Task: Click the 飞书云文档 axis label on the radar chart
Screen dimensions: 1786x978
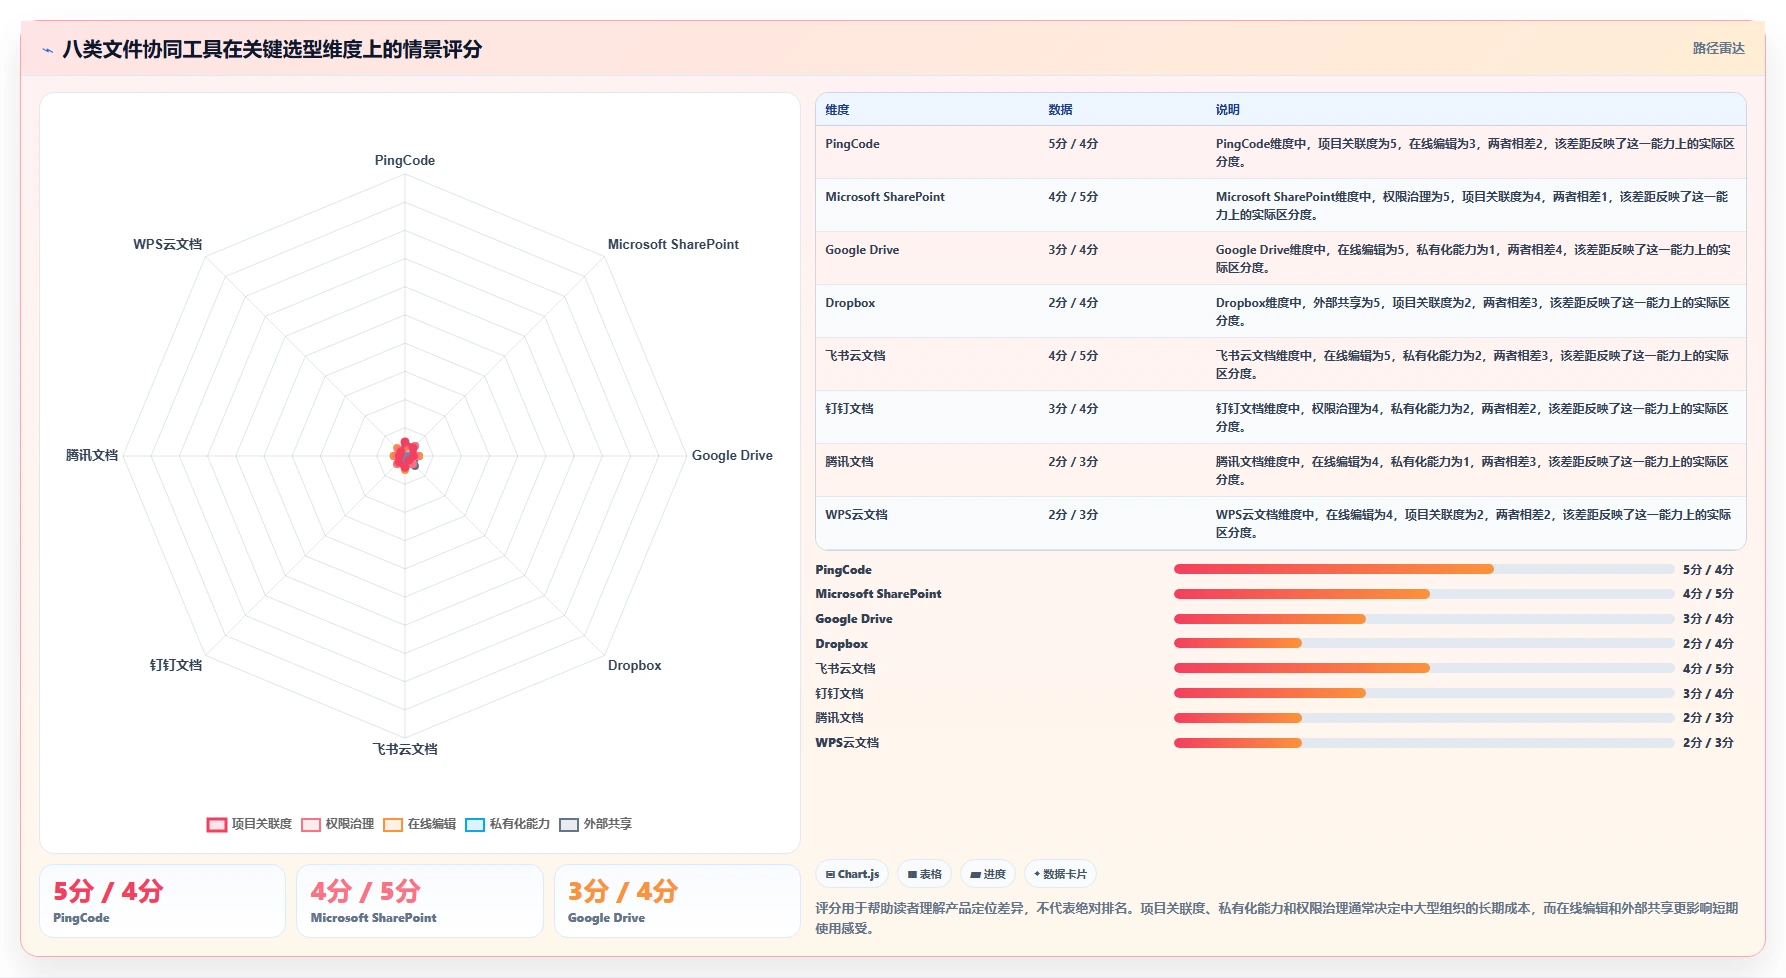Action: (x=405, y=749)
